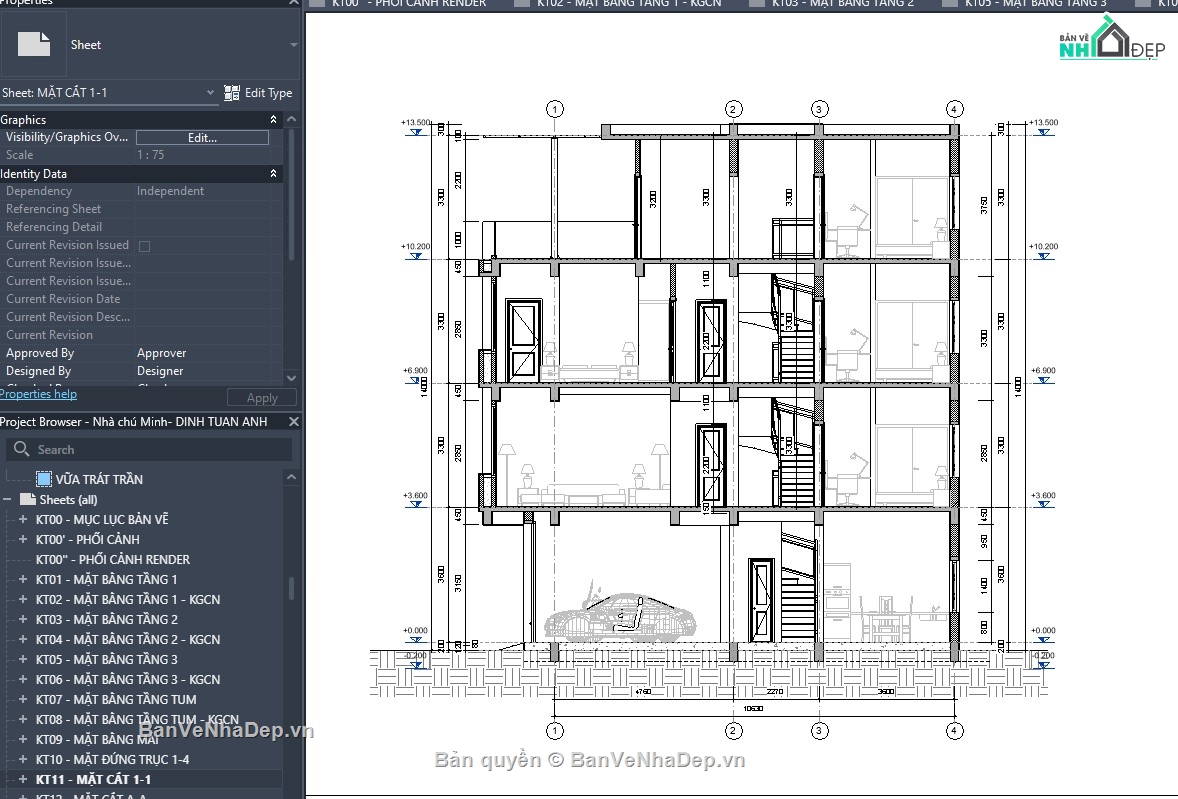The height and width of the screenshot is (799, 1178).
Task: Click the Project Browser scrollbar up arrow
Action: pos(291,477)
